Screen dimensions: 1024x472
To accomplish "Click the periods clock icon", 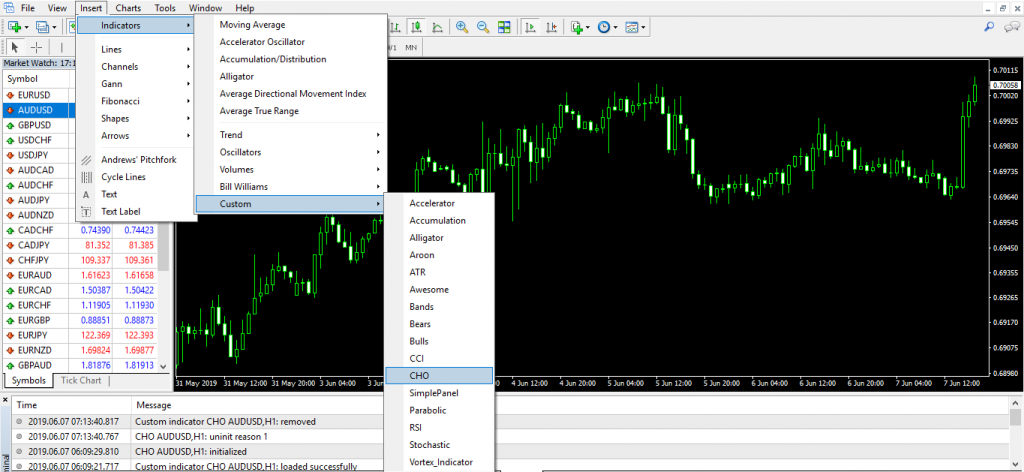I will 604,27.
